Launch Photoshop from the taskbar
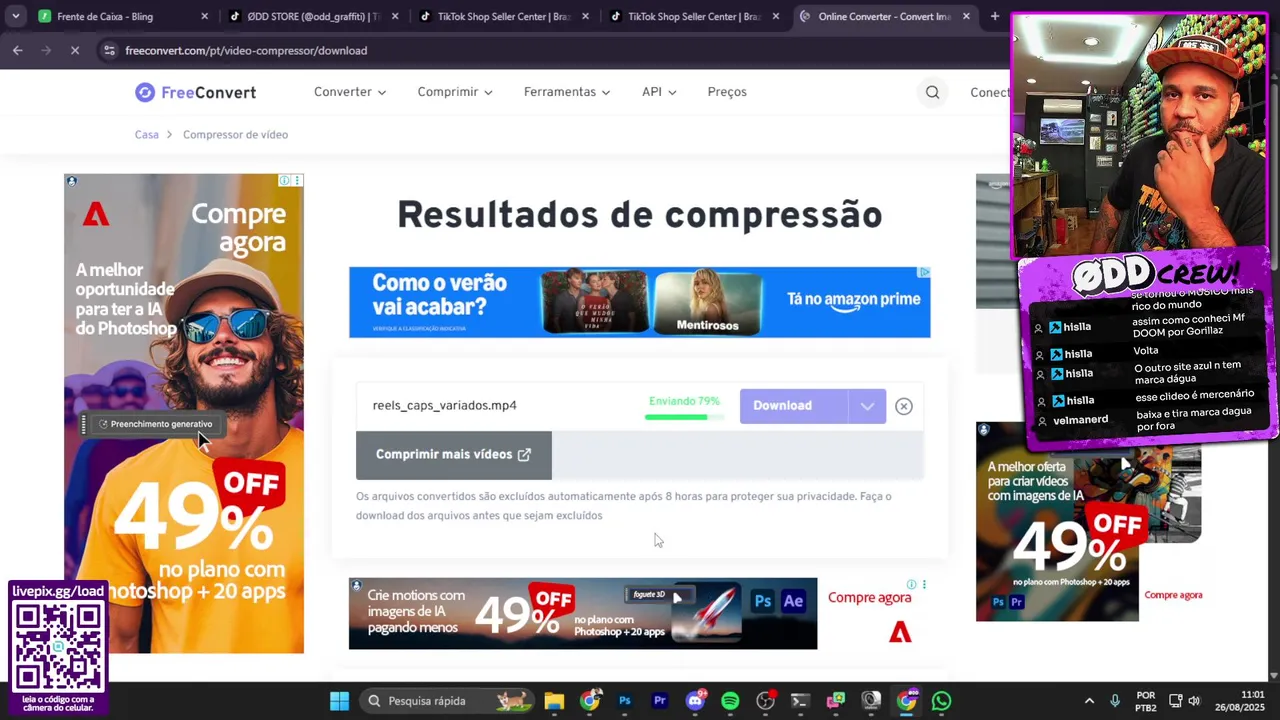This screenshot has width=1280, height=720. [625, 701]
